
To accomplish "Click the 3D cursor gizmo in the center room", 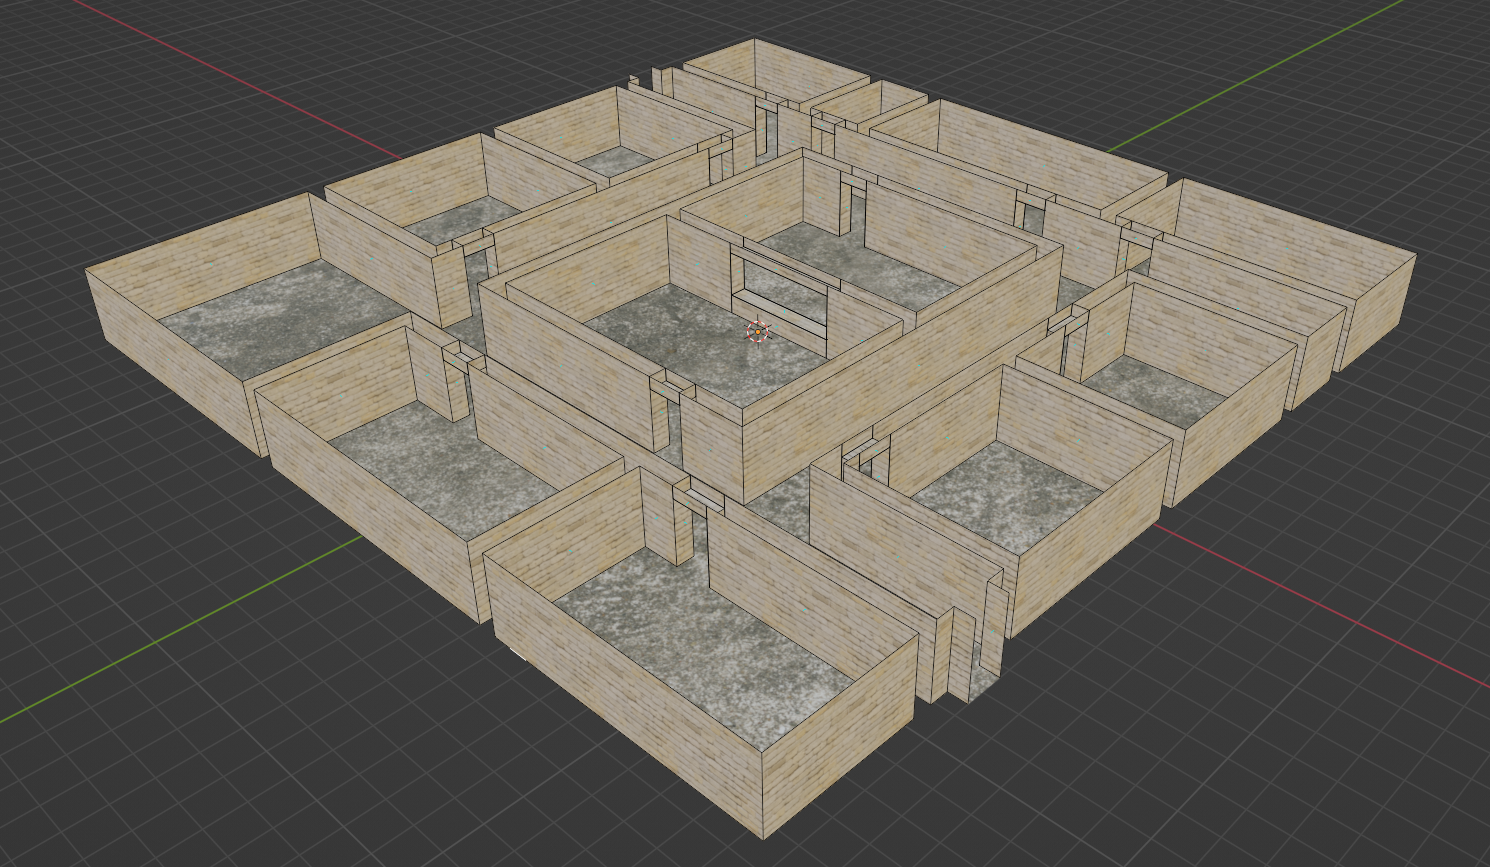I will click(x=757, y=330).
